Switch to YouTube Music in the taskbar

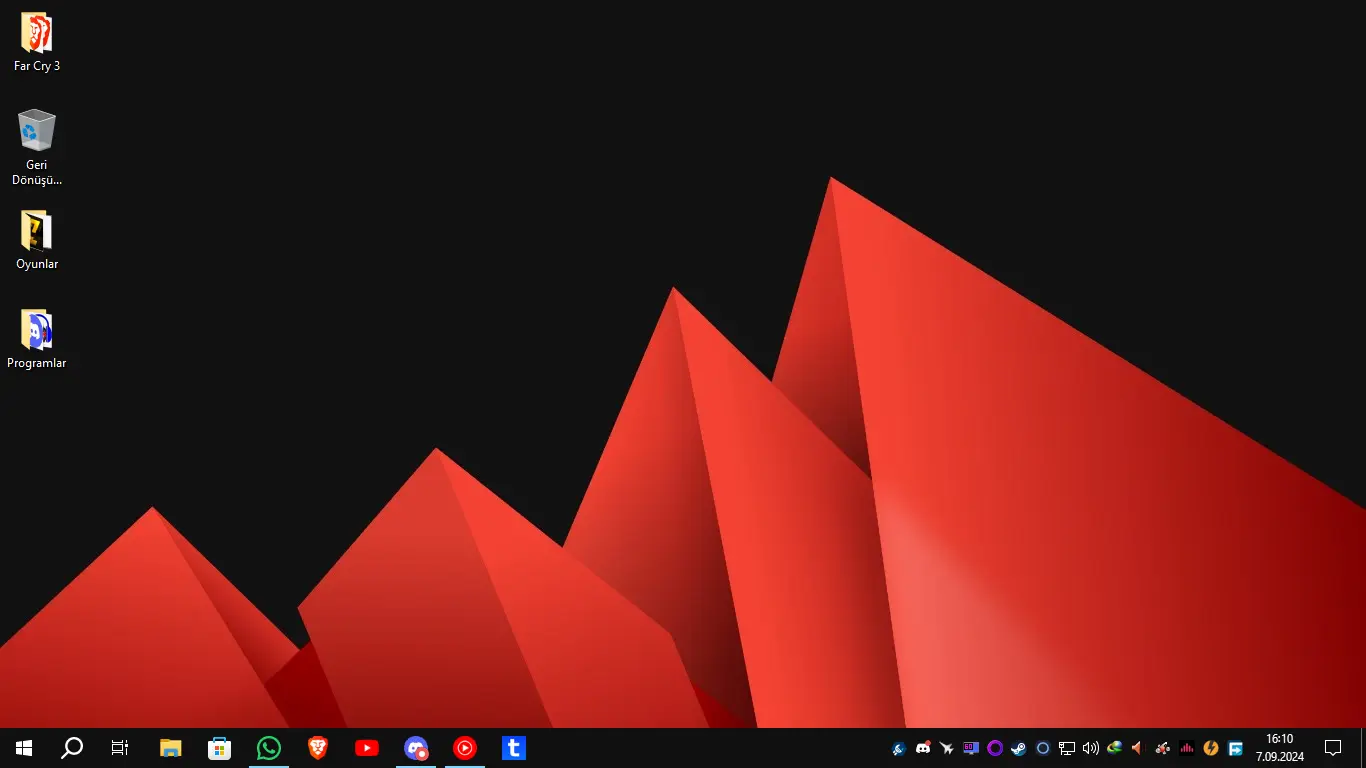click(x=465, y=748)
